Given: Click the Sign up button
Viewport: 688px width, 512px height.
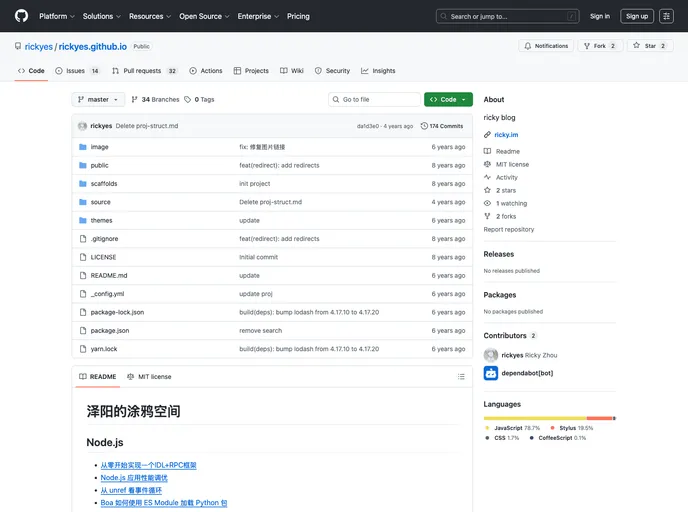Looking at the screenshot, I should (x=636, y=16).
